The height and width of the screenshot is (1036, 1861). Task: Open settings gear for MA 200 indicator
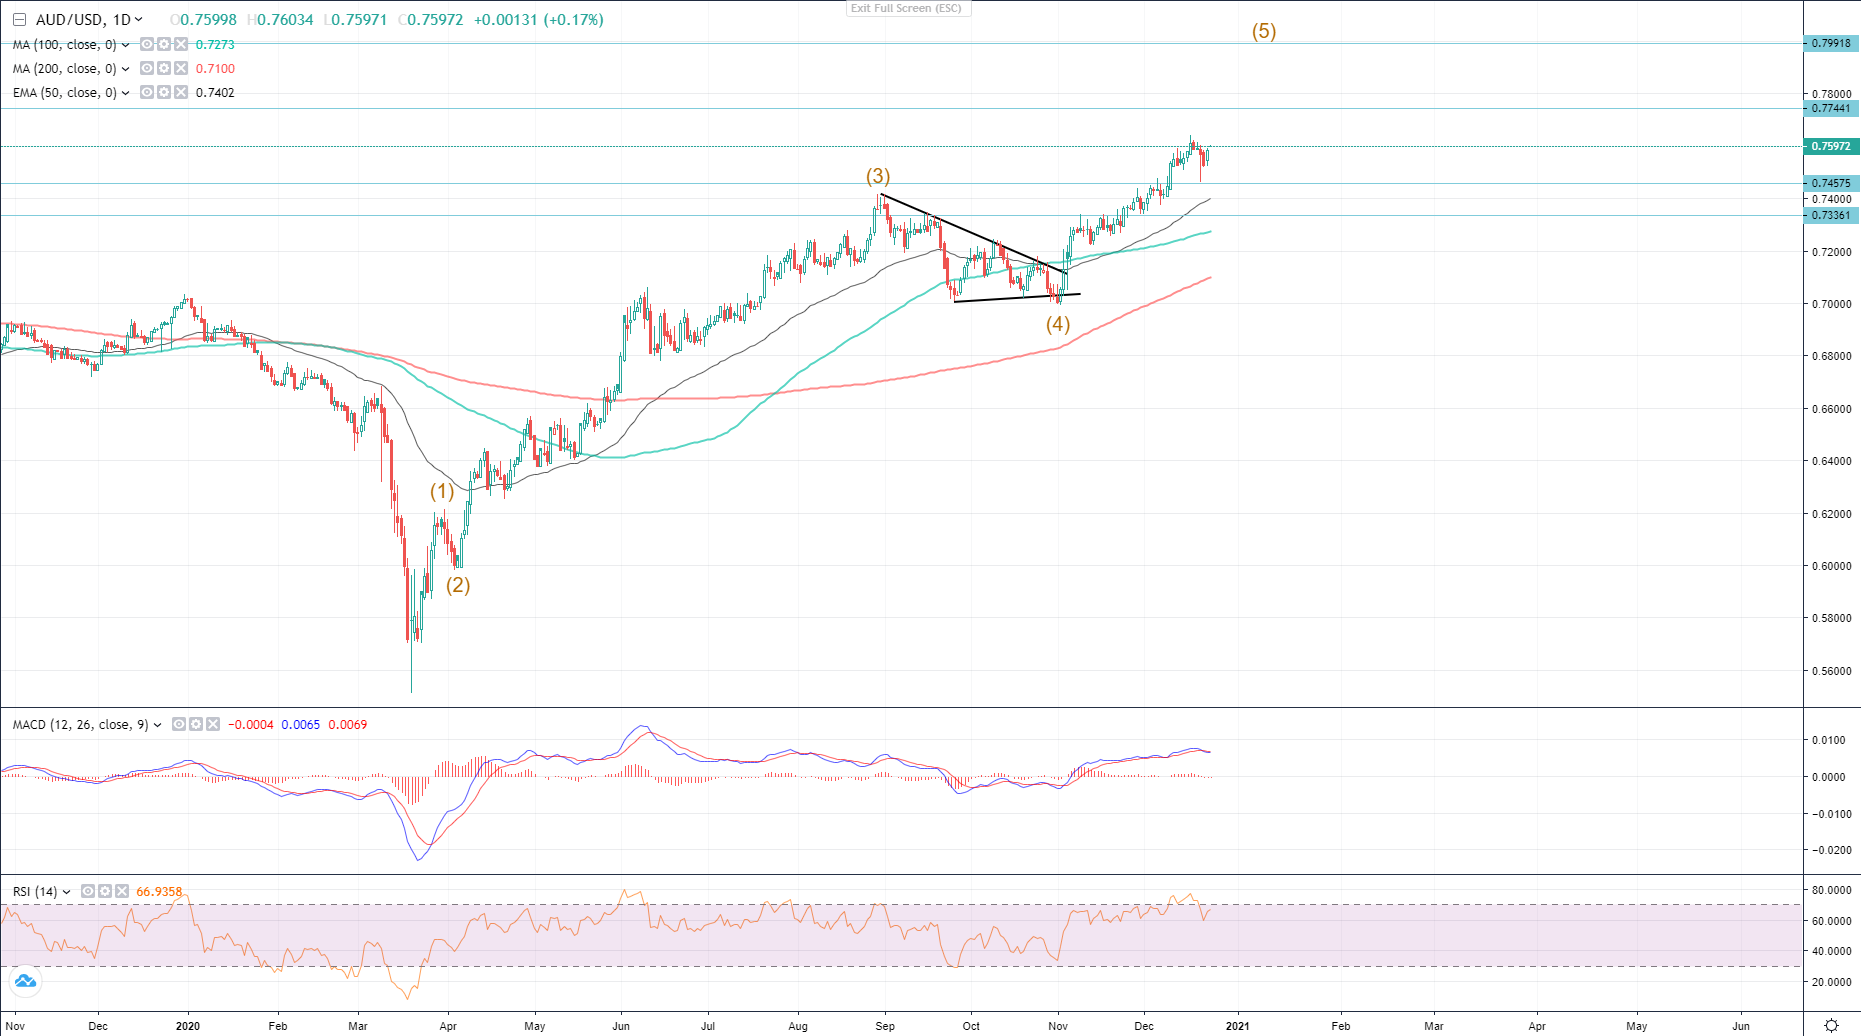(x=164, y=68)
